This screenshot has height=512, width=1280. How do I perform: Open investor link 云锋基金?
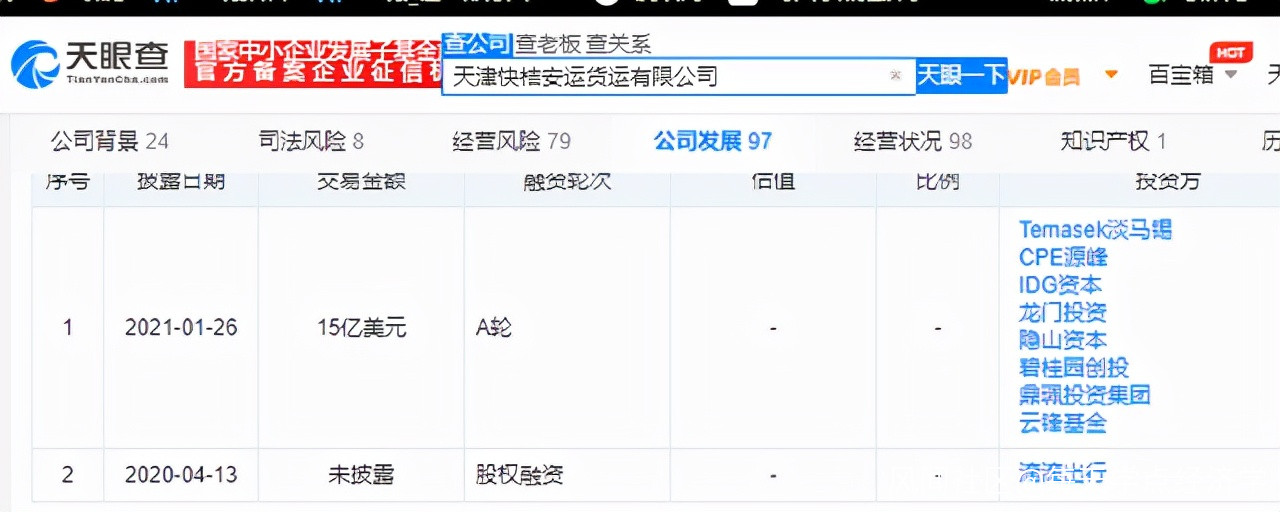click(1062, 423)
